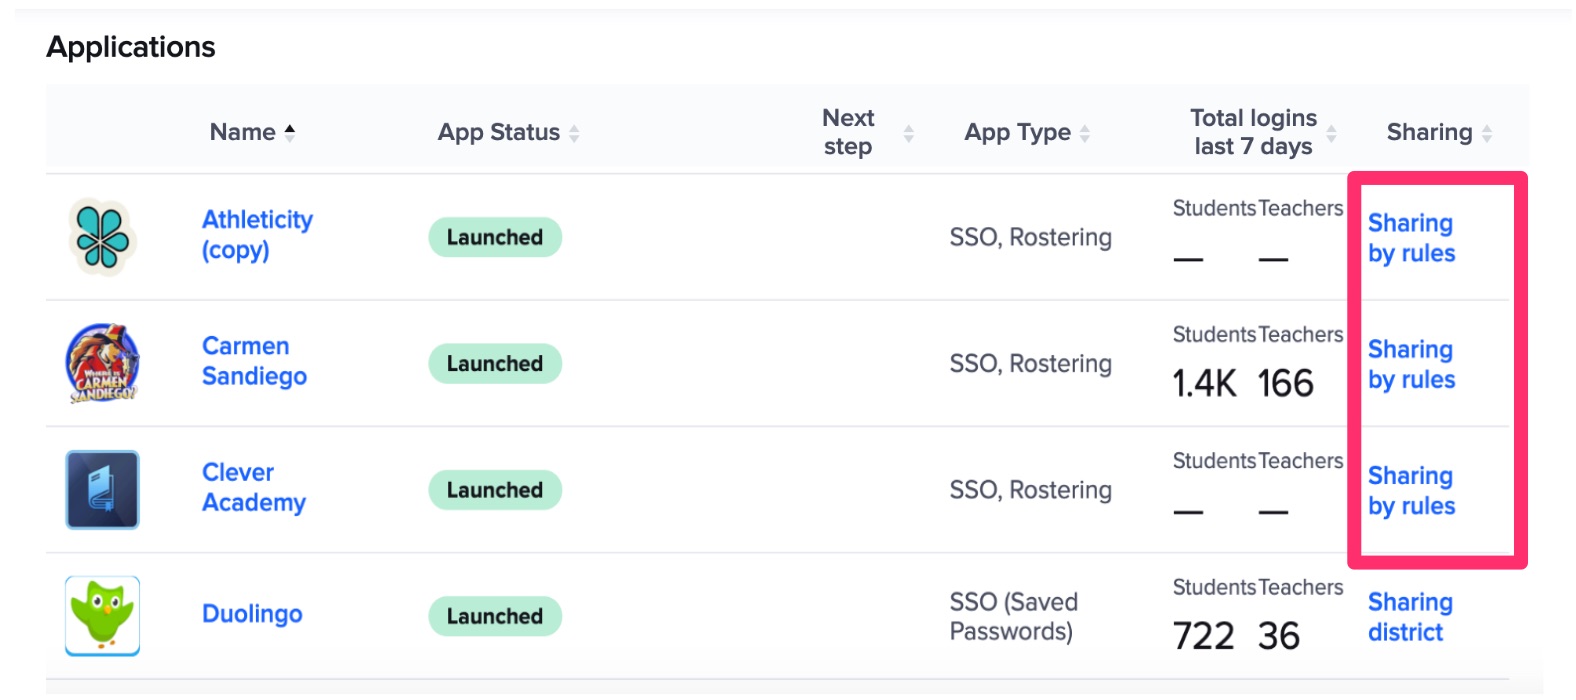1576x700 pixels.
Task: Click the Name column header text
Action: [x=243, y=132]
